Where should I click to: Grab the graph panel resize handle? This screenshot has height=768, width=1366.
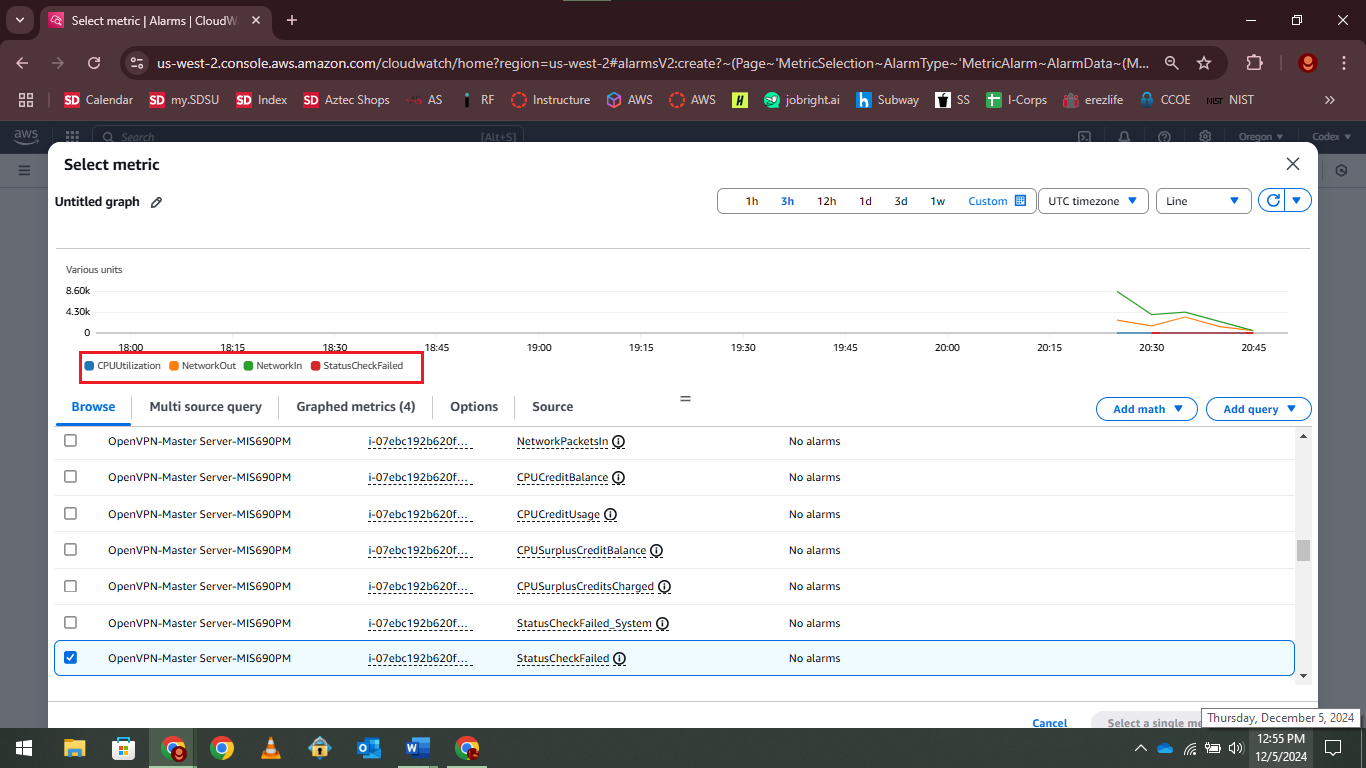(x=686, y=398)
